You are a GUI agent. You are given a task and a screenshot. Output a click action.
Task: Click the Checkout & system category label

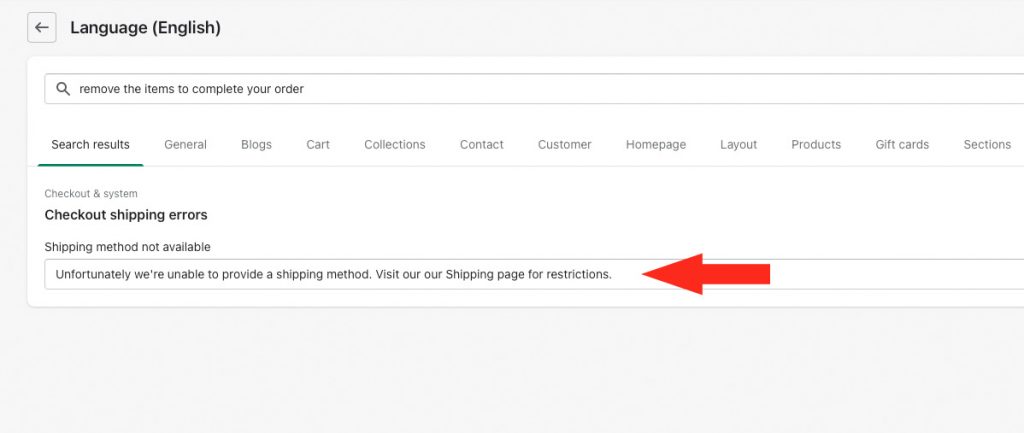pyautogui.click(x=91, y=193)
